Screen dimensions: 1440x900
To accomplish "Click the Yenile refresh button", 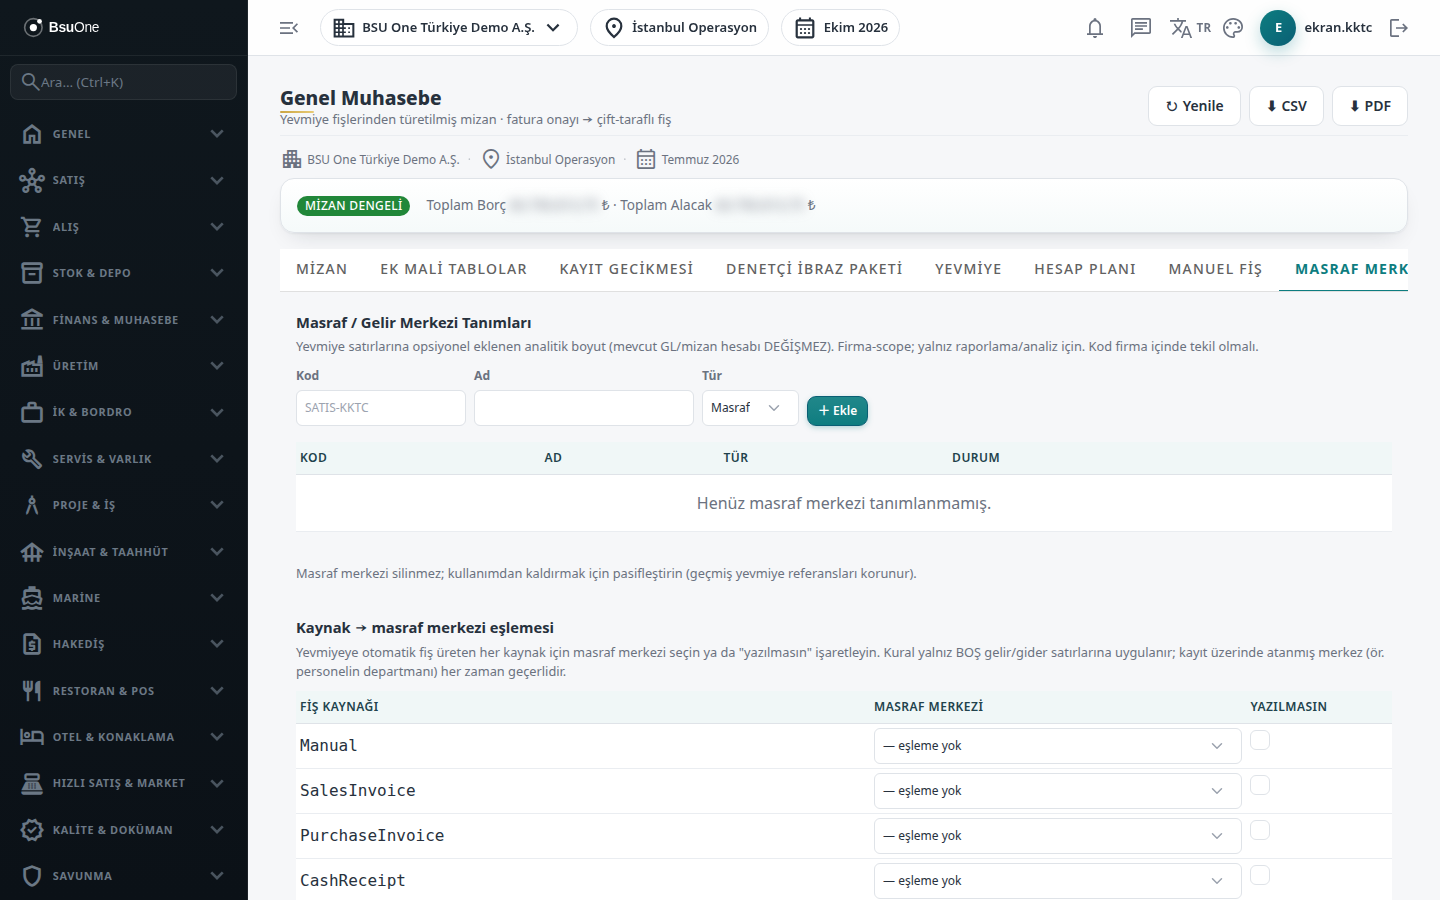I will tap(1194, 106).
